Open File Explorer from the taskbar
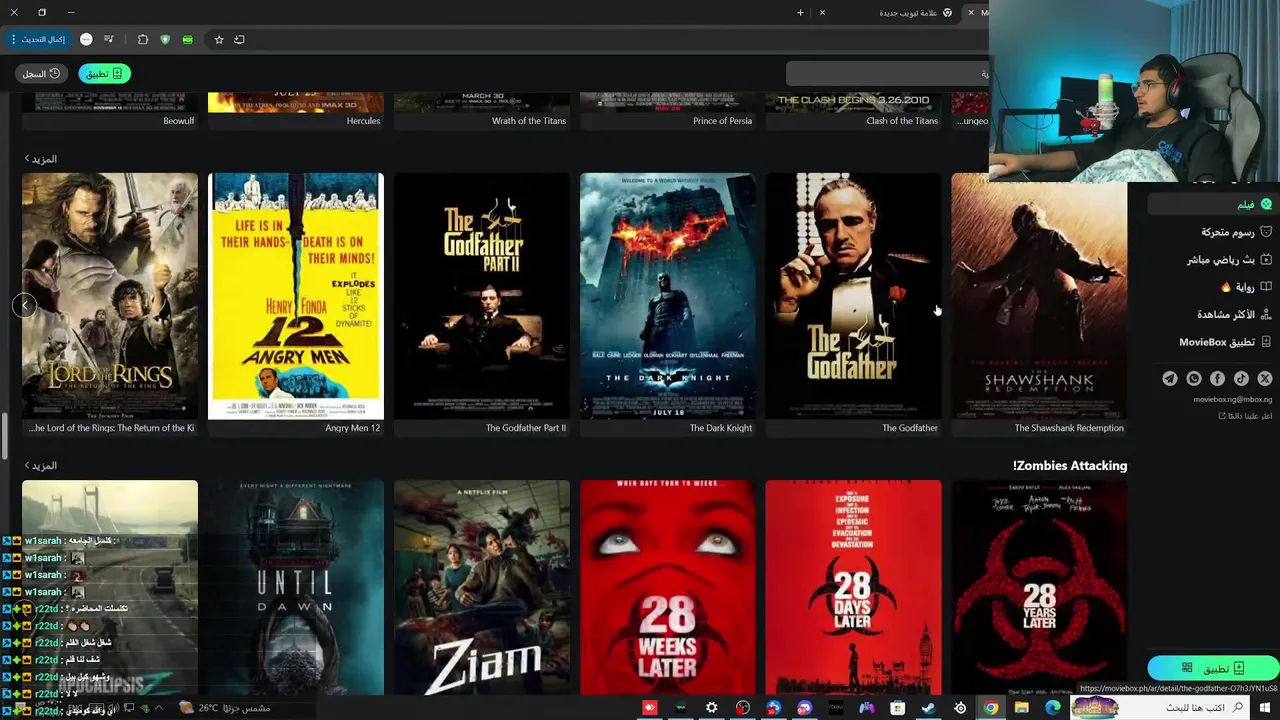1280x720 pixels. [1021, 708]
